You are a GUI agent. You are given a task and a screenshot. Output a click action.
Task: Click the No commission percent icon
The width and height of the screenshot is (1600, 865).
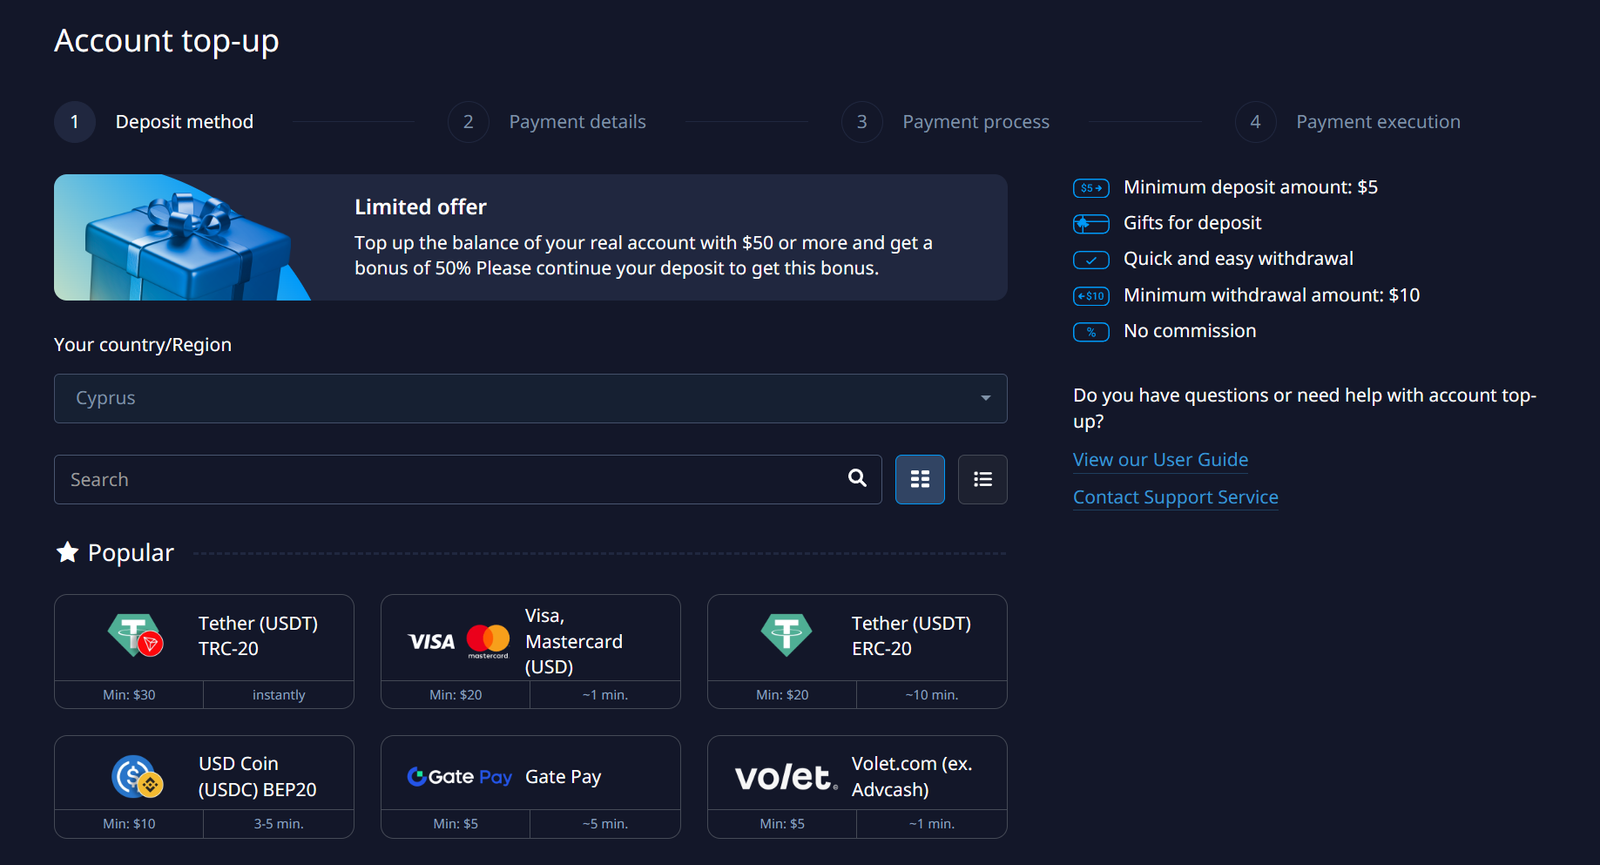(1091, 332)
